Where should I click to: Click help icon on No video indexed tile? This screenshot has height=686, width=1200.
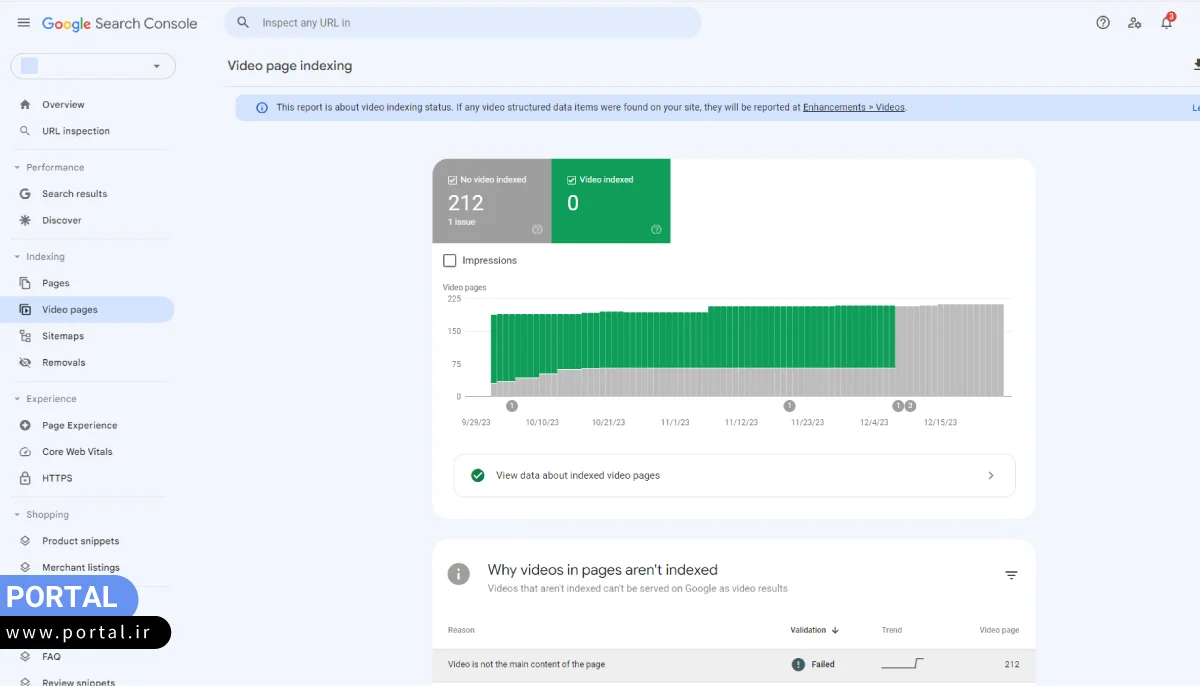537,229
